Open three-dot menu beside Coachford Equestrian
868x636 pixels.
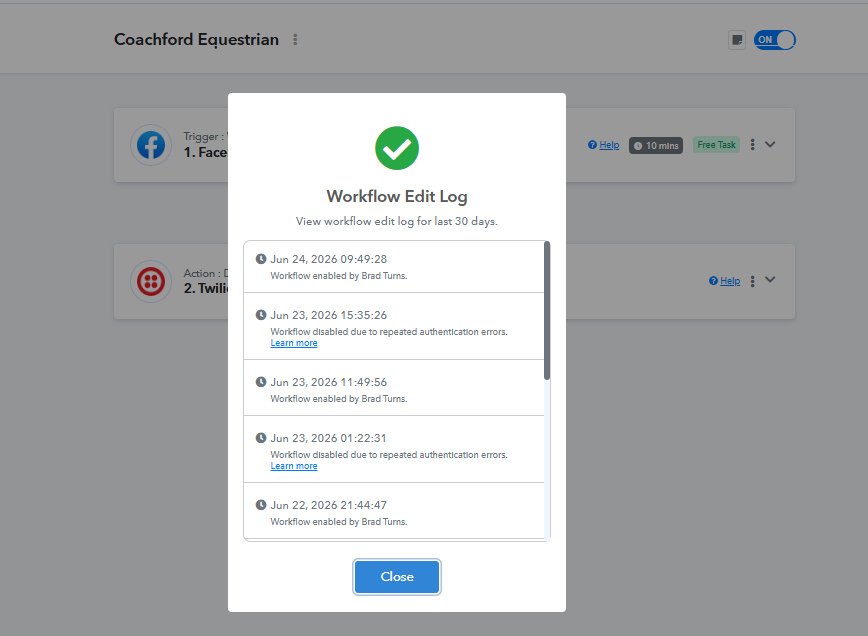295,39
